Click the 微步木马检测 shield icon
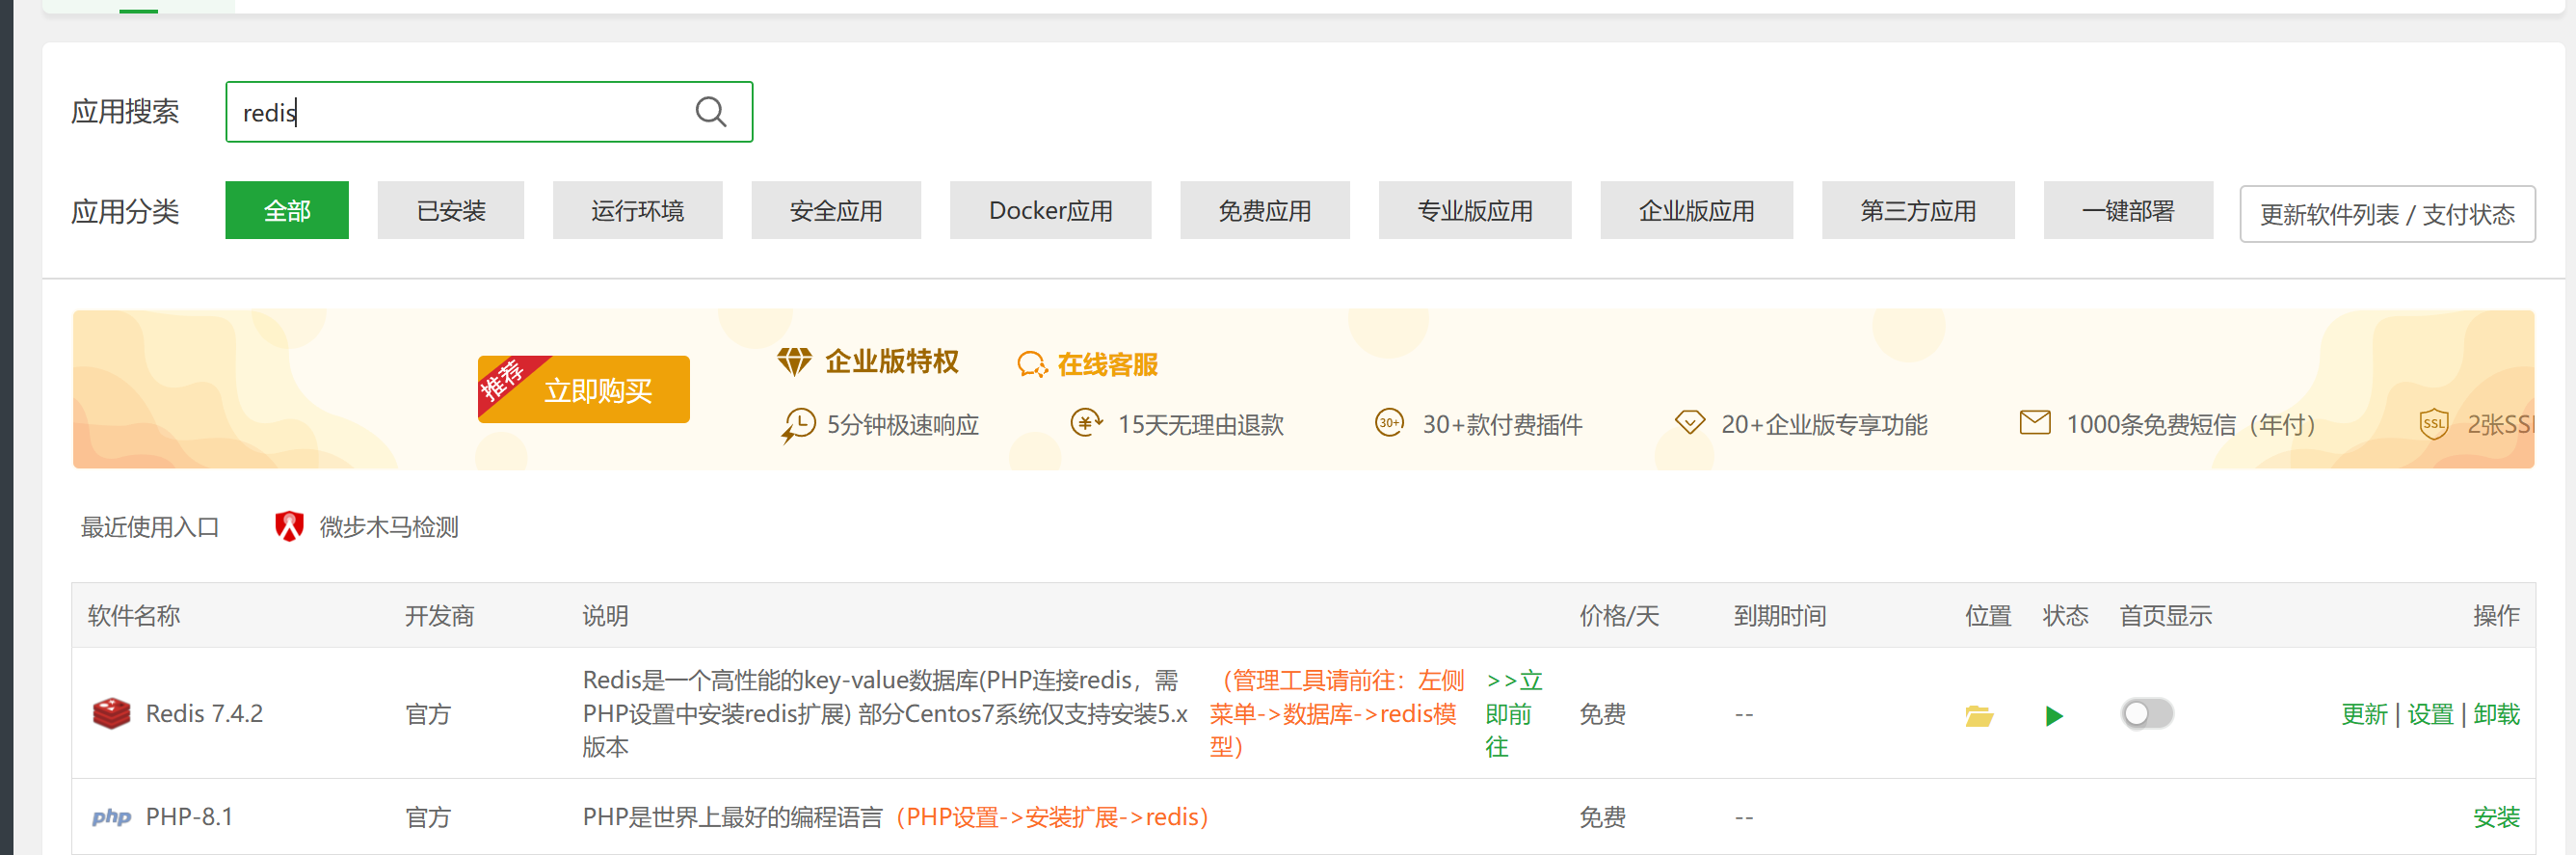 tap(289, 526)
